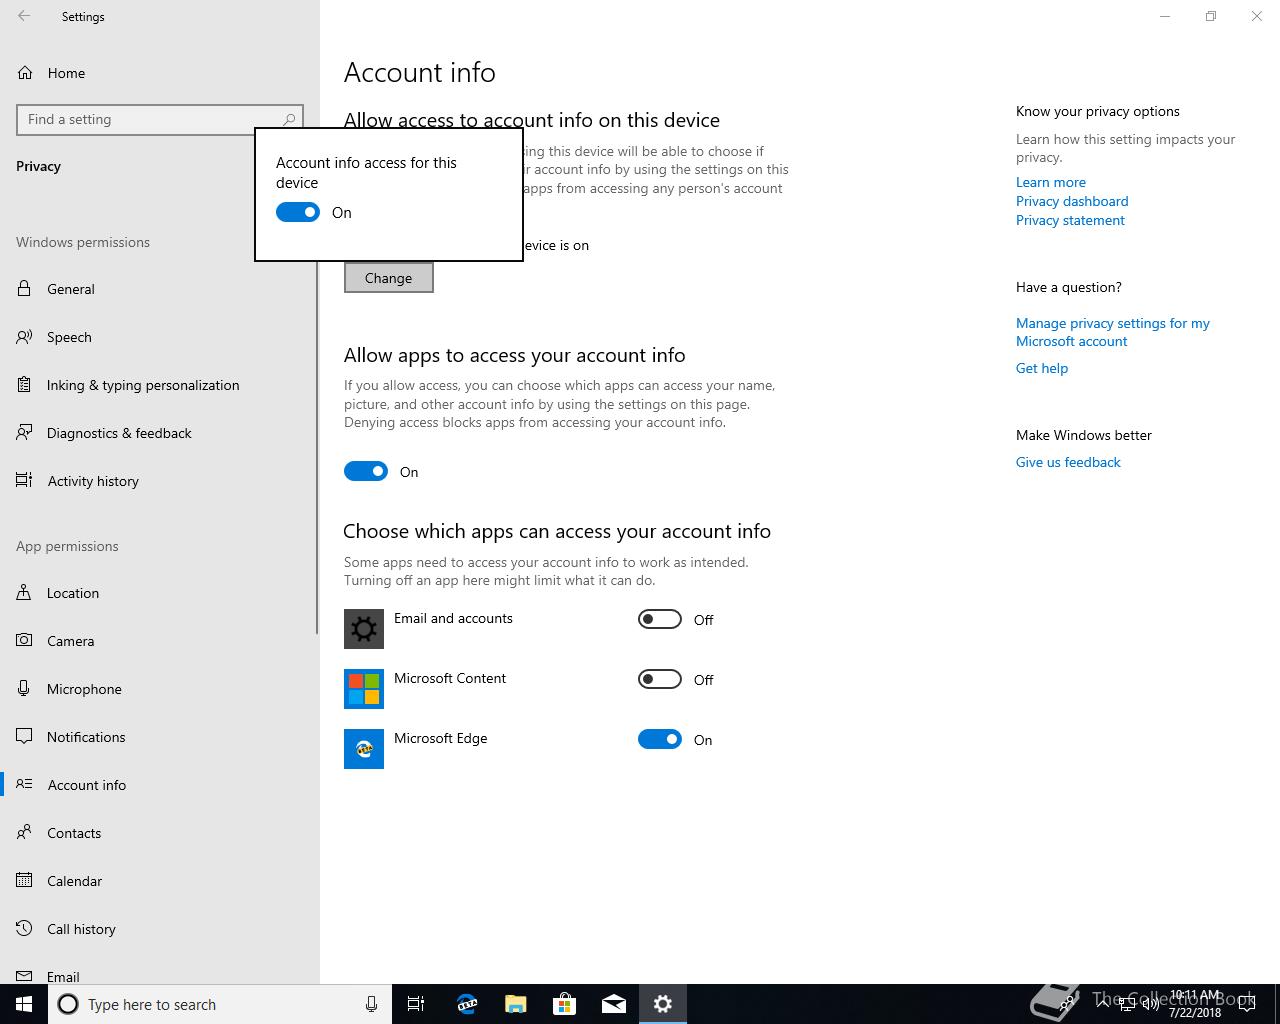Open File Explorer from taskbar
Screen dimensions: 1280x1024
[x=515, y=1004]
